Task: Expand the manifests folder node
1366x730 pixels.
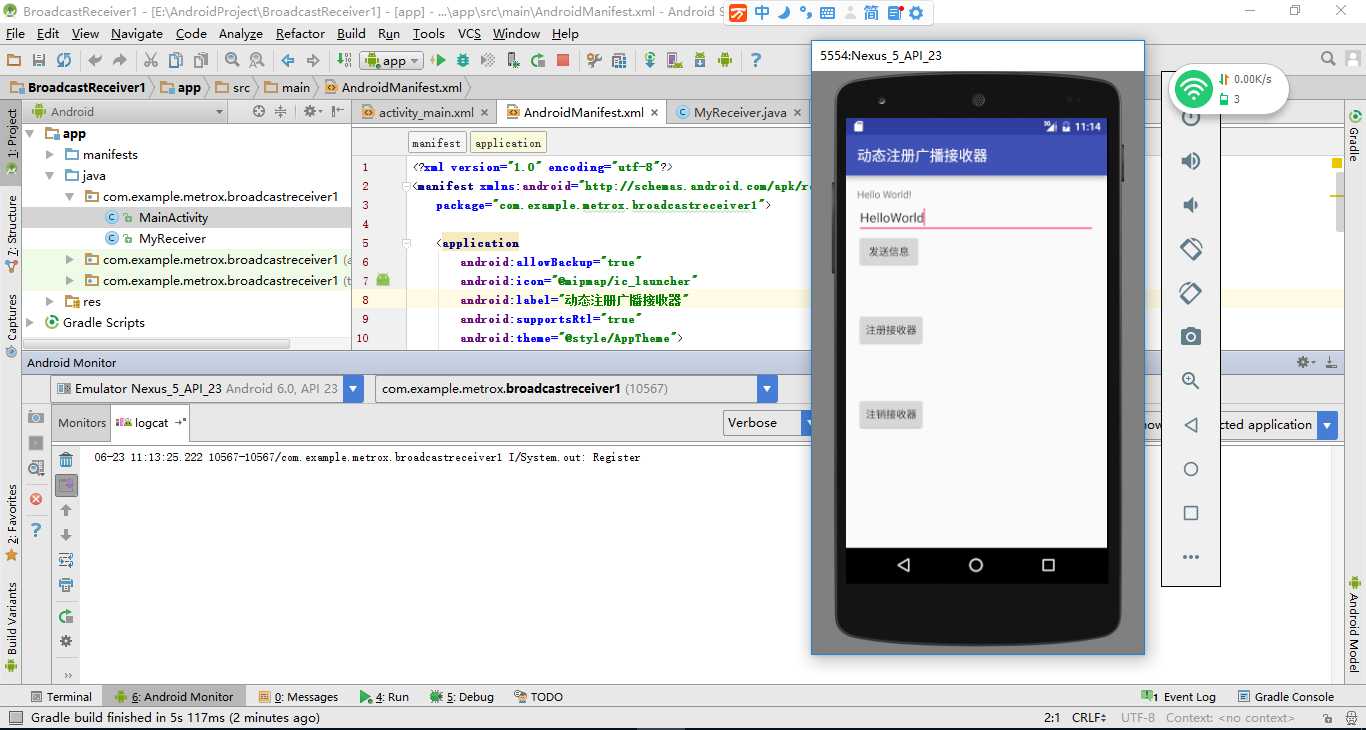Action: coord(50,155)
